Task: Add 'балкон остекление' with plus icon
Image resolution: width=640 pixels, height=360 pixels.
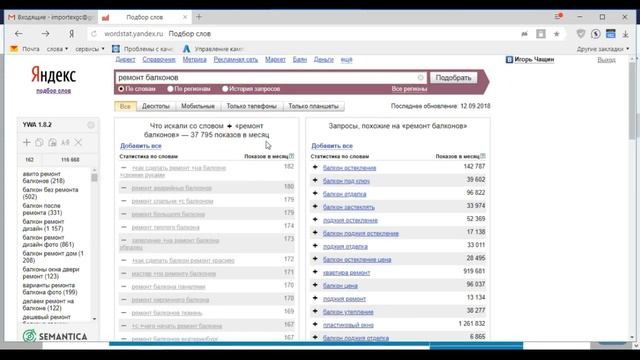Action: [315, 167]
